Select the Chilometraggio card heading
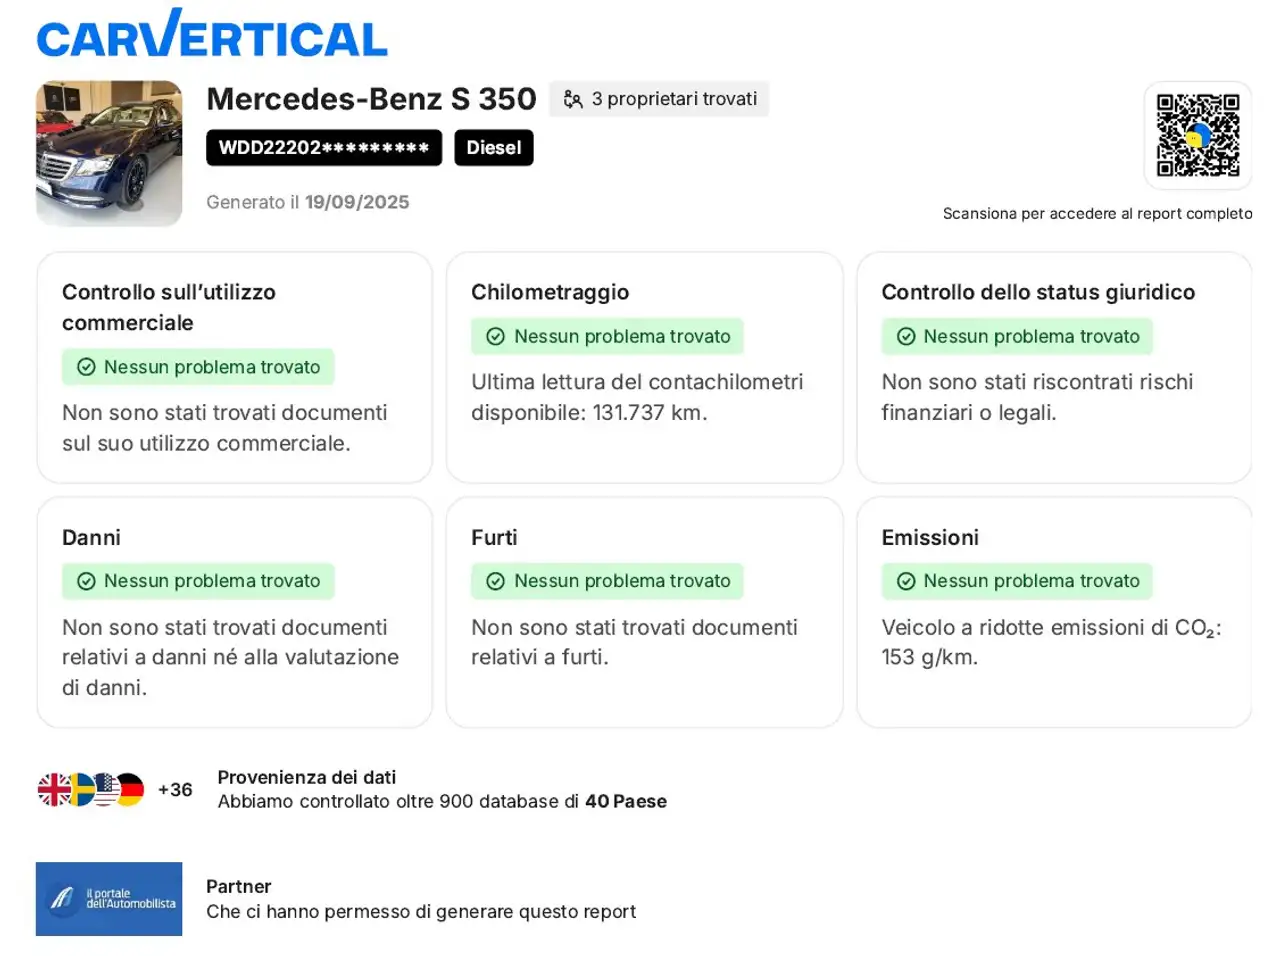The image size is (1280, 956). coord(550,292)
